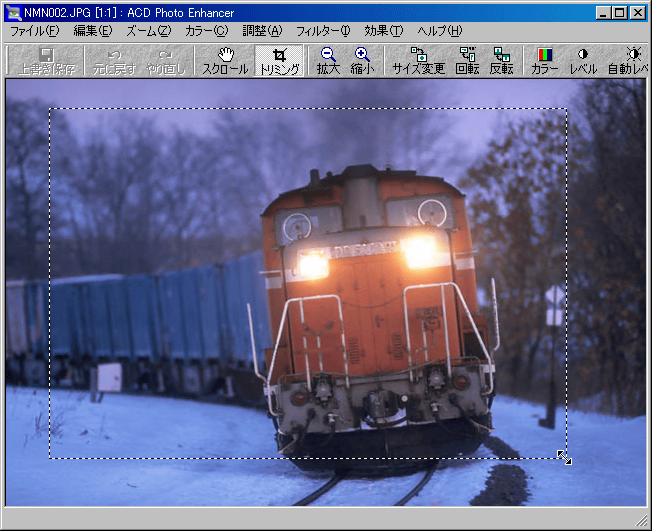Open the ファイル(F) menu
The width and height of the screenshot is (652, 531).
[35, 31]
